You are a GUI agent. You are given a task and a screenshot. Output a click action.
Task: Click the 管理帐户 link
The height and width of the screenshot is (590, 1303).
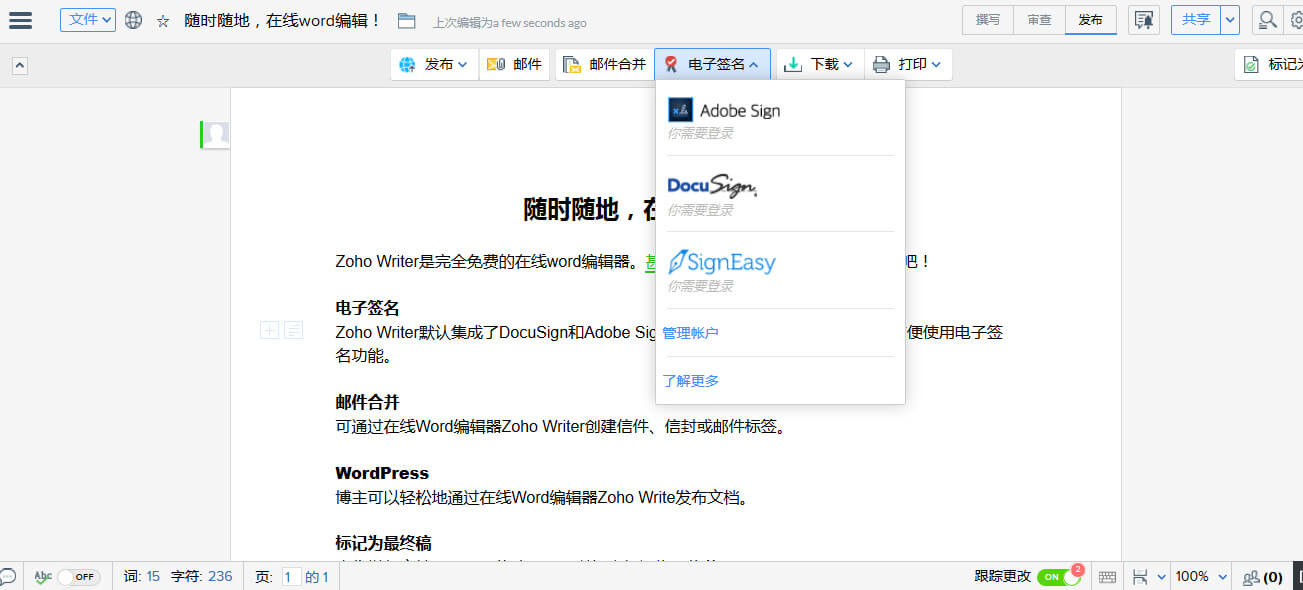point(690,333)
